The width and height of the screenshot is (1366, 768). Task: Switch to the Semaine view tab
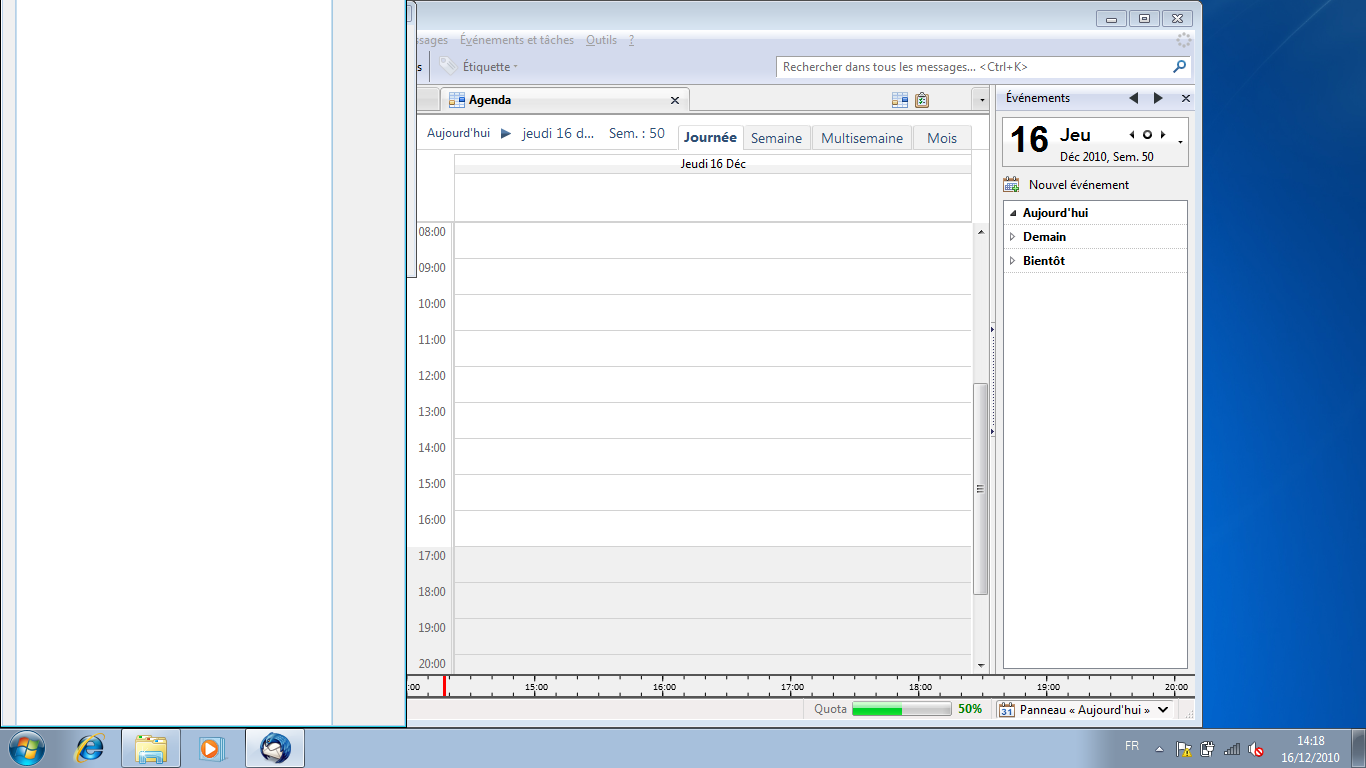(x=776, y=138)
